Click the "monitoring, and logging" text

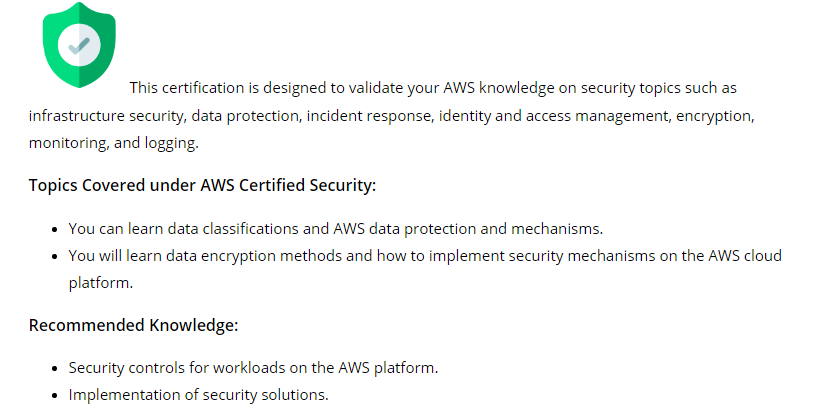coord(114,143)
